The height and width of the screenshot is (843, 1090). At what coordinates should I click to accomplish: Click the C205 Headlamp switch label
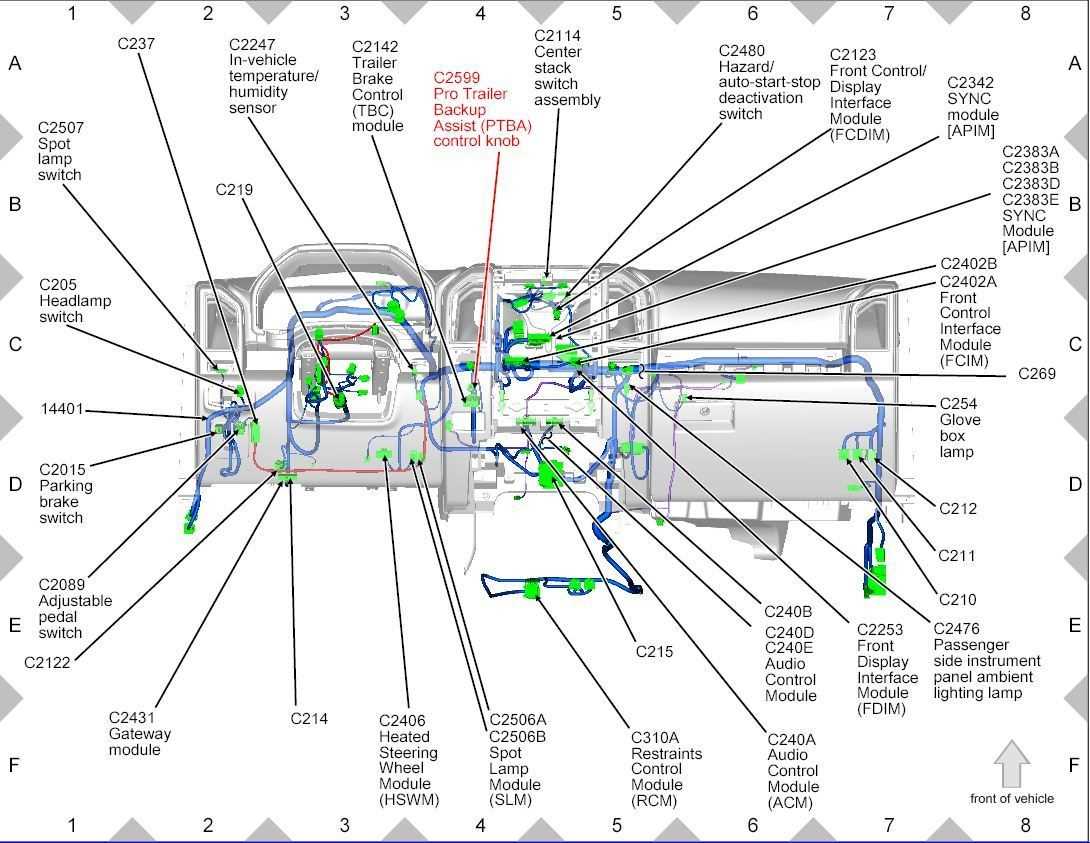[75, 301]
